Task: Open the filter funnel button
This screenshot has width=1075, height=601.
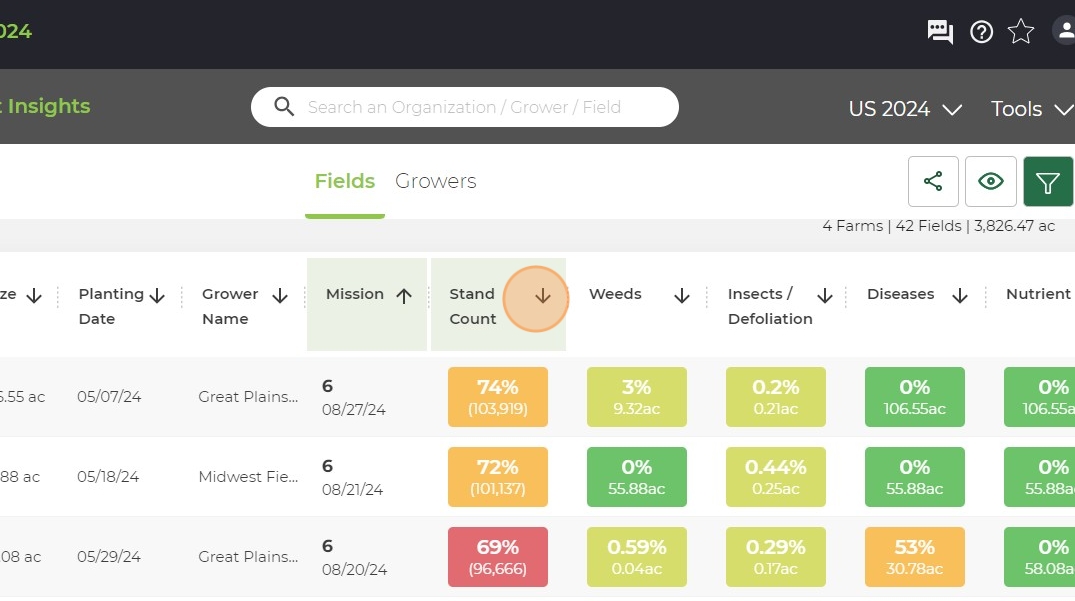Action: 1048,182
